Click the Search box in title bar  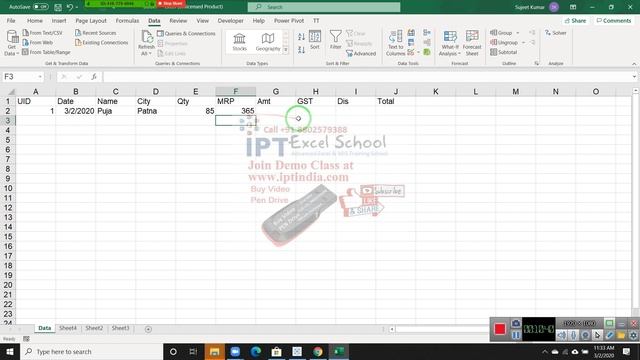(x=324, y=7)
